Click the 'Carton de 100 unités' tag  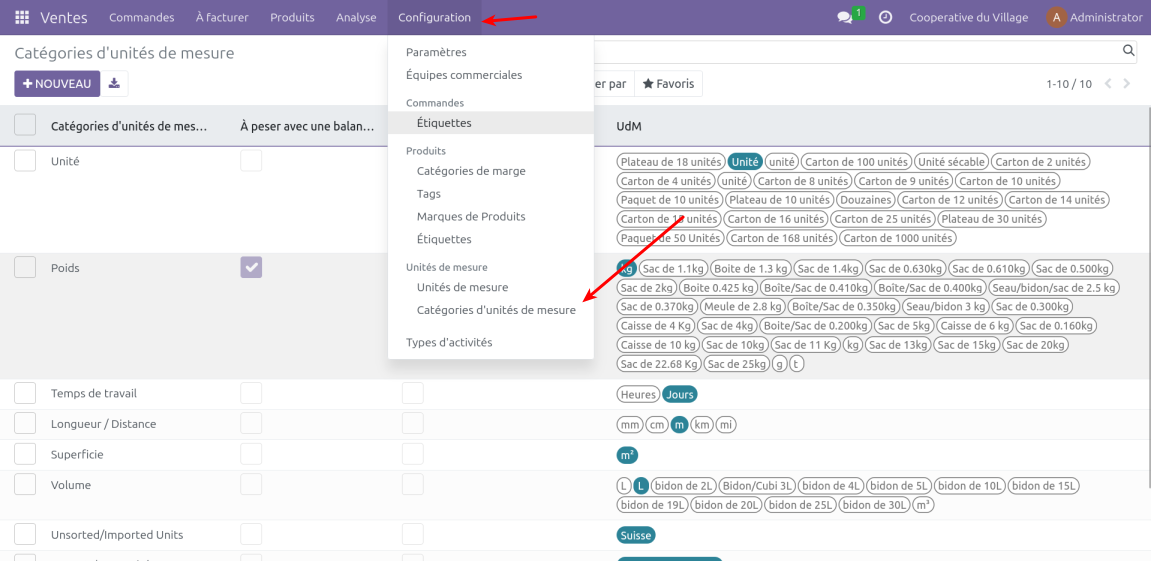click(856, 162)
